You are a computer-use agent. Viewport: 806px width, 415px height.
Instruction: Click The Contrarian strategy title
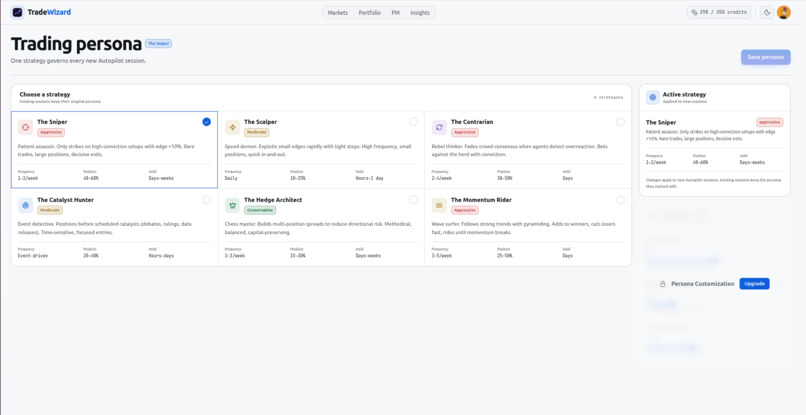(472, 122)
